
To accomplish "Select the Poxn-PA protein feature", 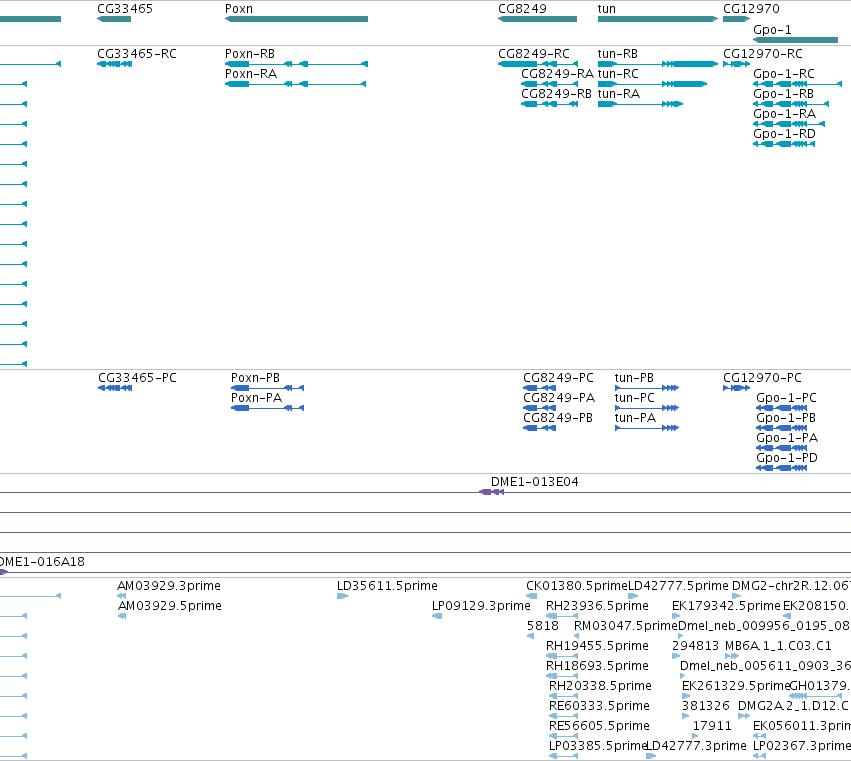I will (267, 408).
